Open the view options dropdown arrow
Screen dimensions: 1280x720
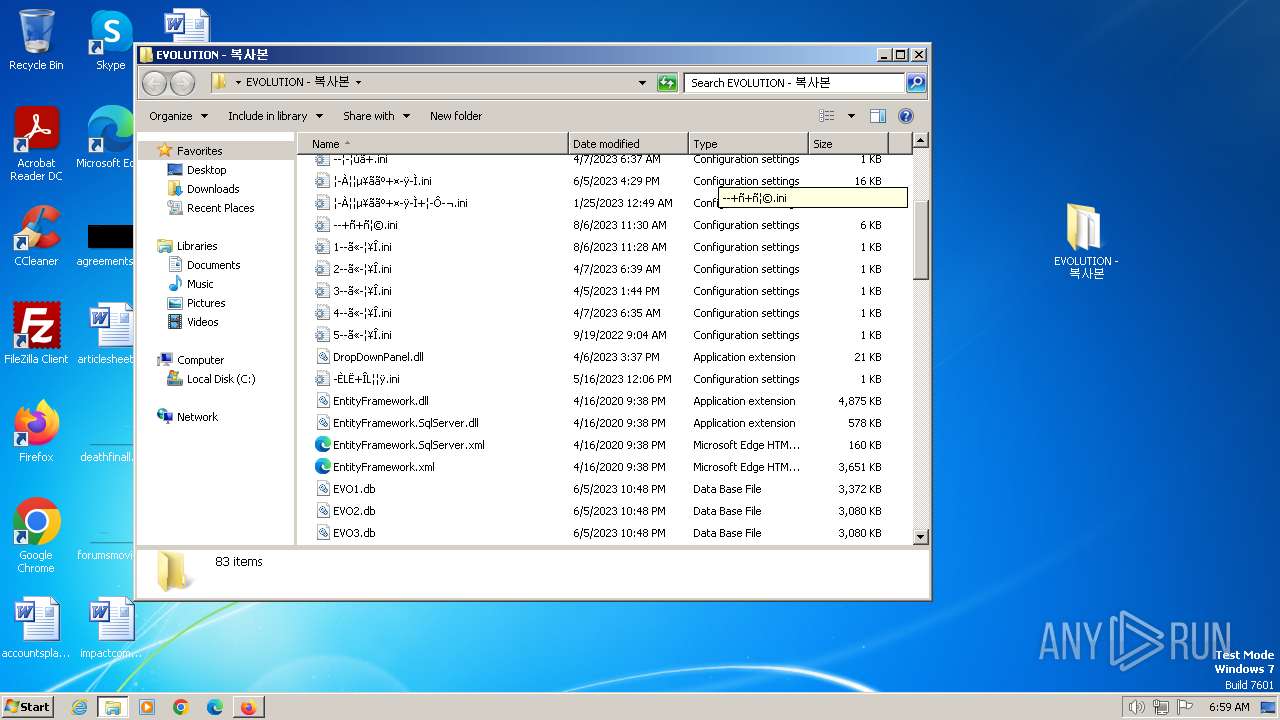pyautogui.click(x=851, y=116)
